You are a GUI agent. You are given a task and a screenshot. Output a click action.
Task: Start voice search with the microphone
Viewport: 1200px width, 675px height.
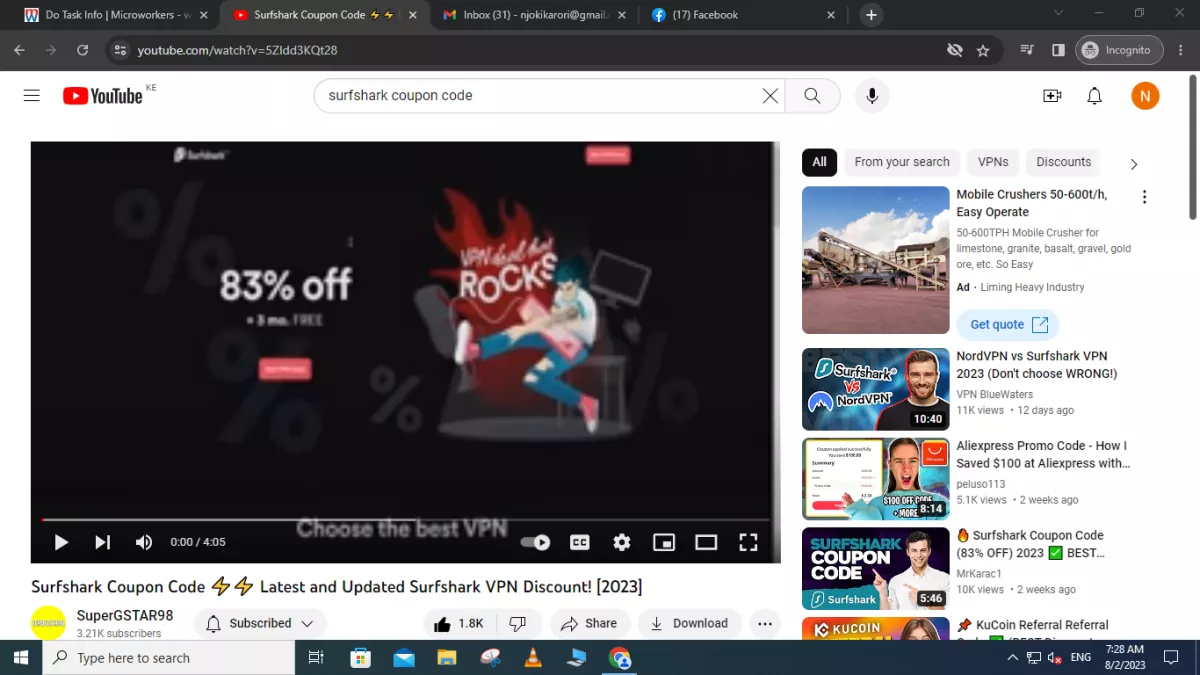coord(871,96)
